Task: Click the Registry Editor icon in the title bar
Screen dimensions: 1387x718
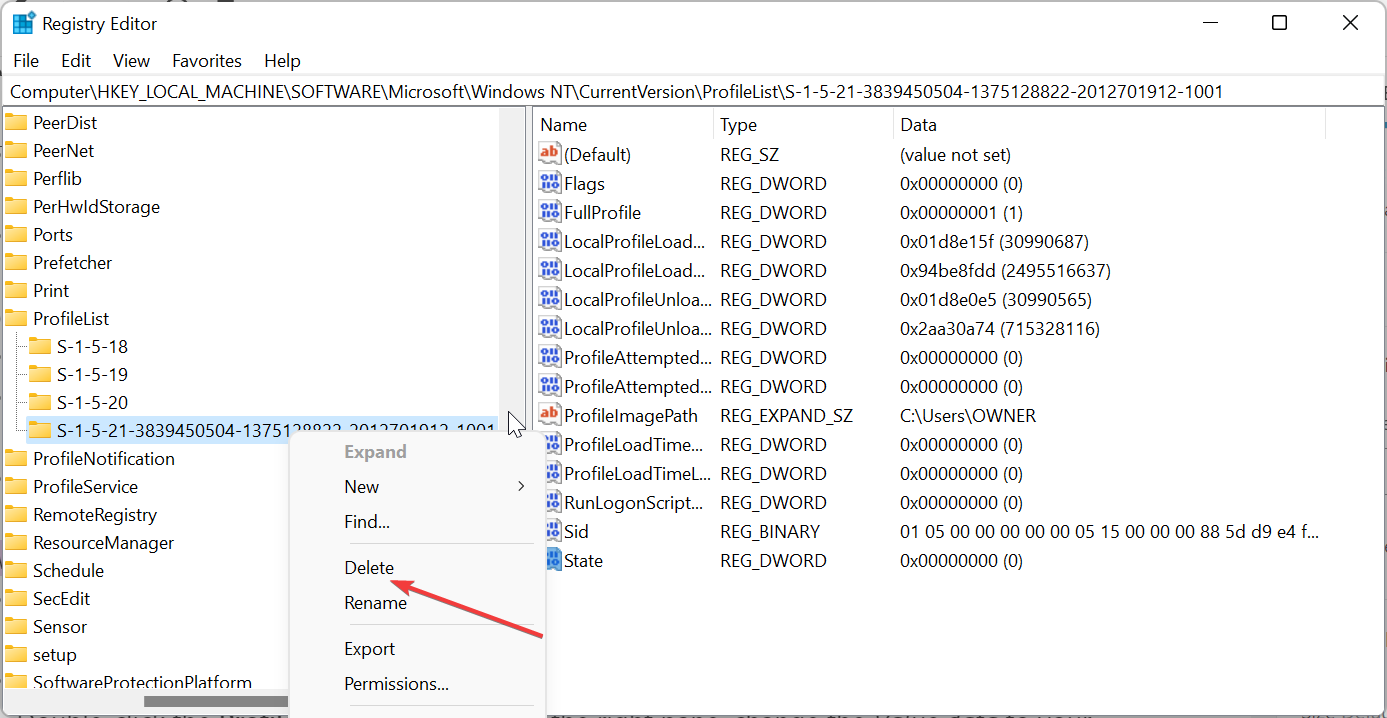Action: pos(24,23)
